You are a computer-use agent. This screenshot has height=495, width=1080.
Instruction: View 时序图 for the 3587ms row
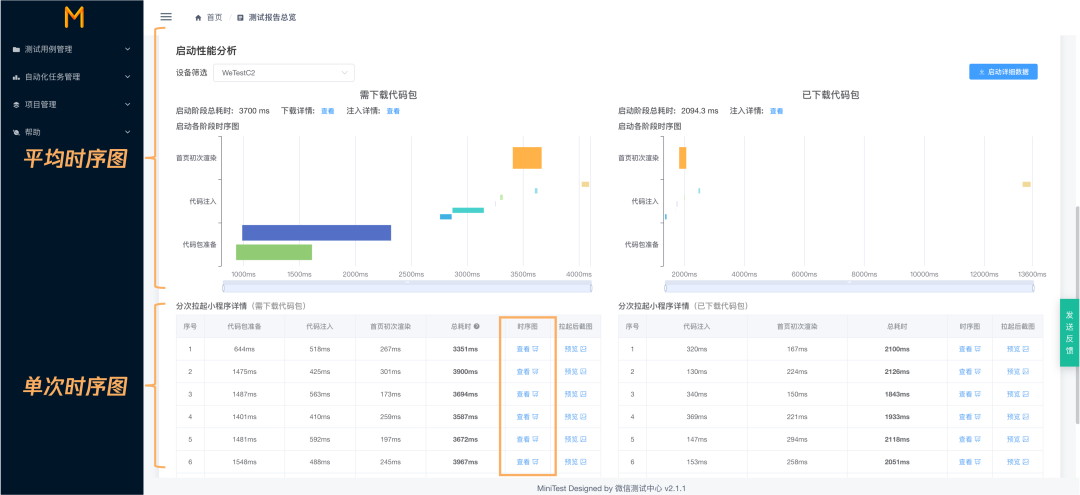point(527,417)
